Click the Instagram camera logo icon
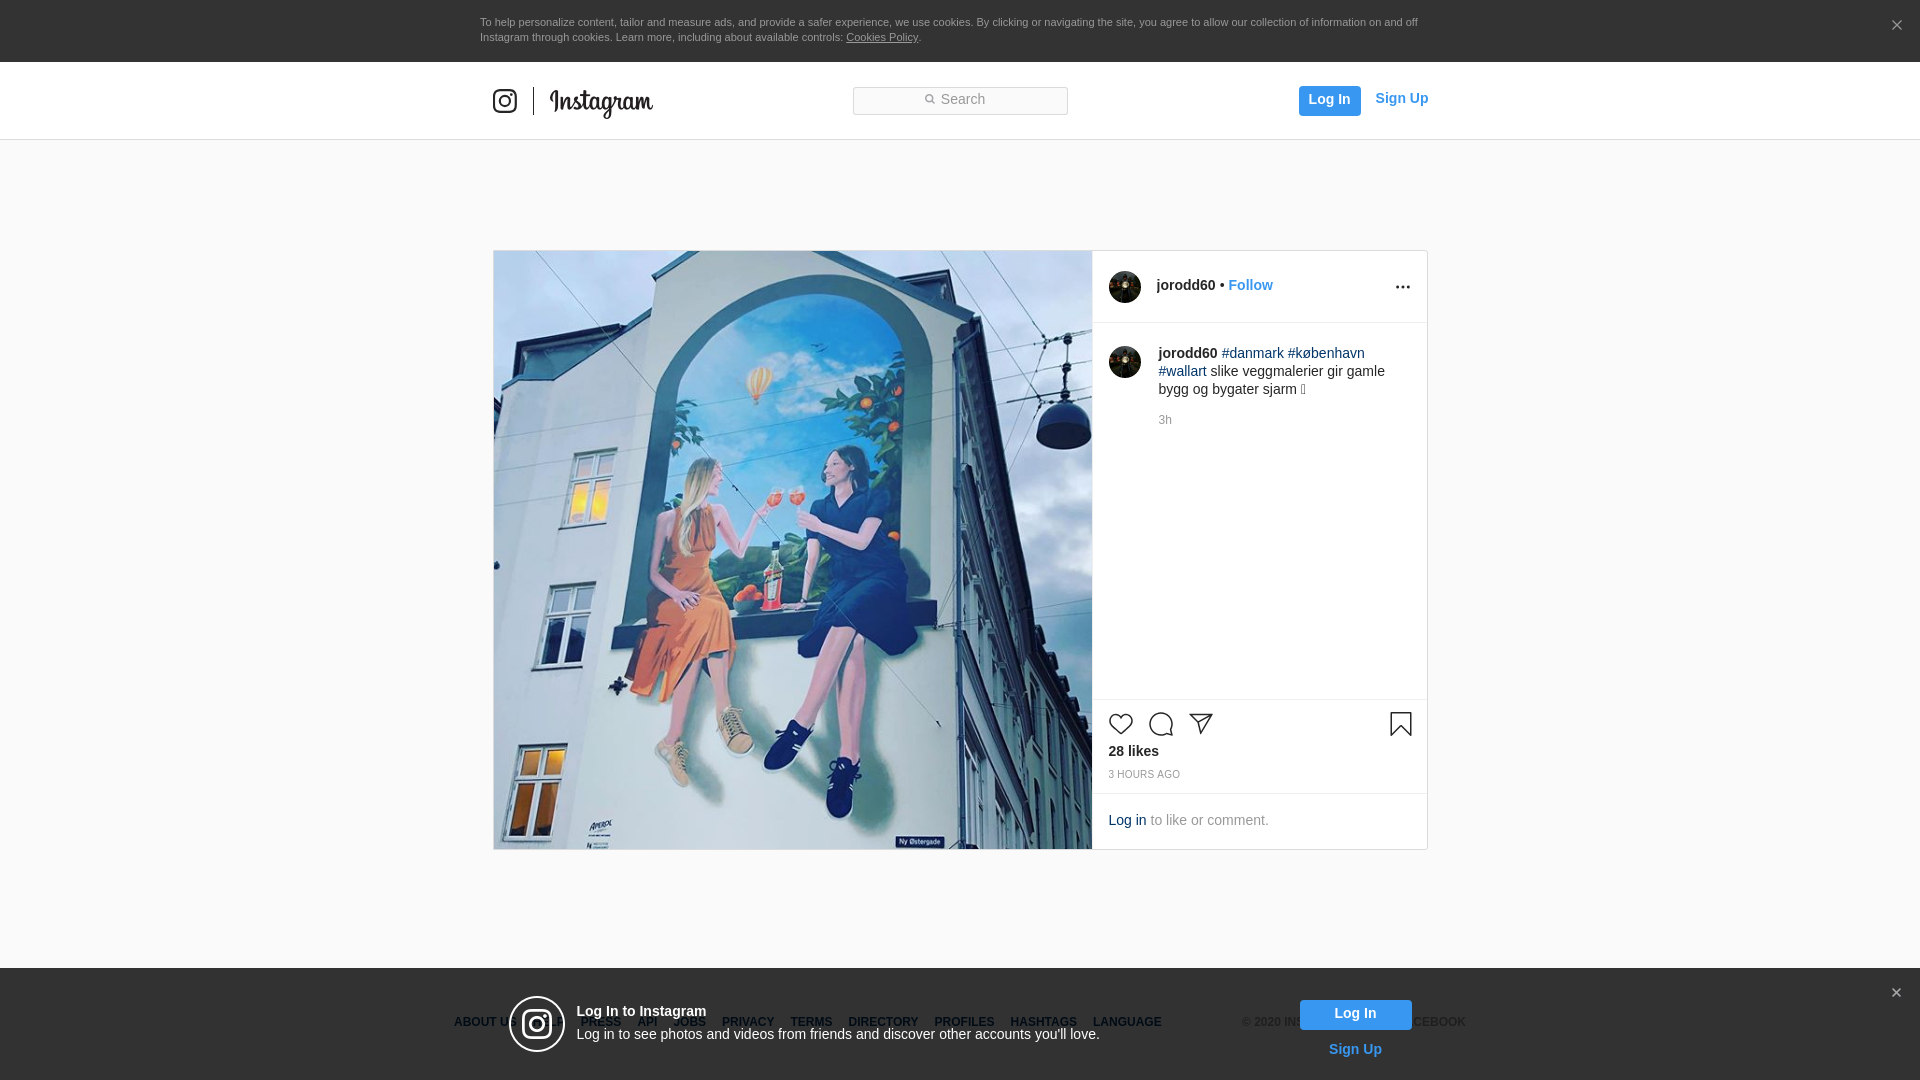Image resolution: width=1920 pixels, height=1080 pixels. coord(505,101)
